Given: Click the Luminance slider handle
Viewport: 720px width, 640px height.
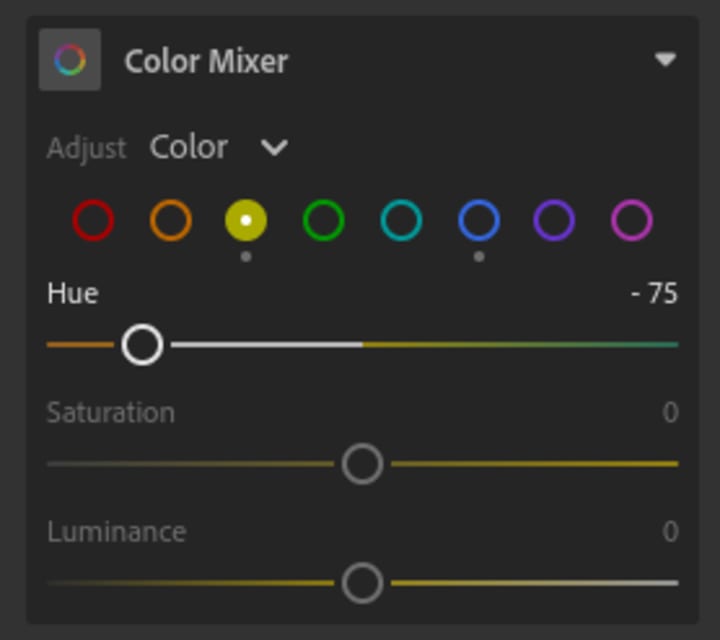Looking at the screenshot, I should 362,583.
